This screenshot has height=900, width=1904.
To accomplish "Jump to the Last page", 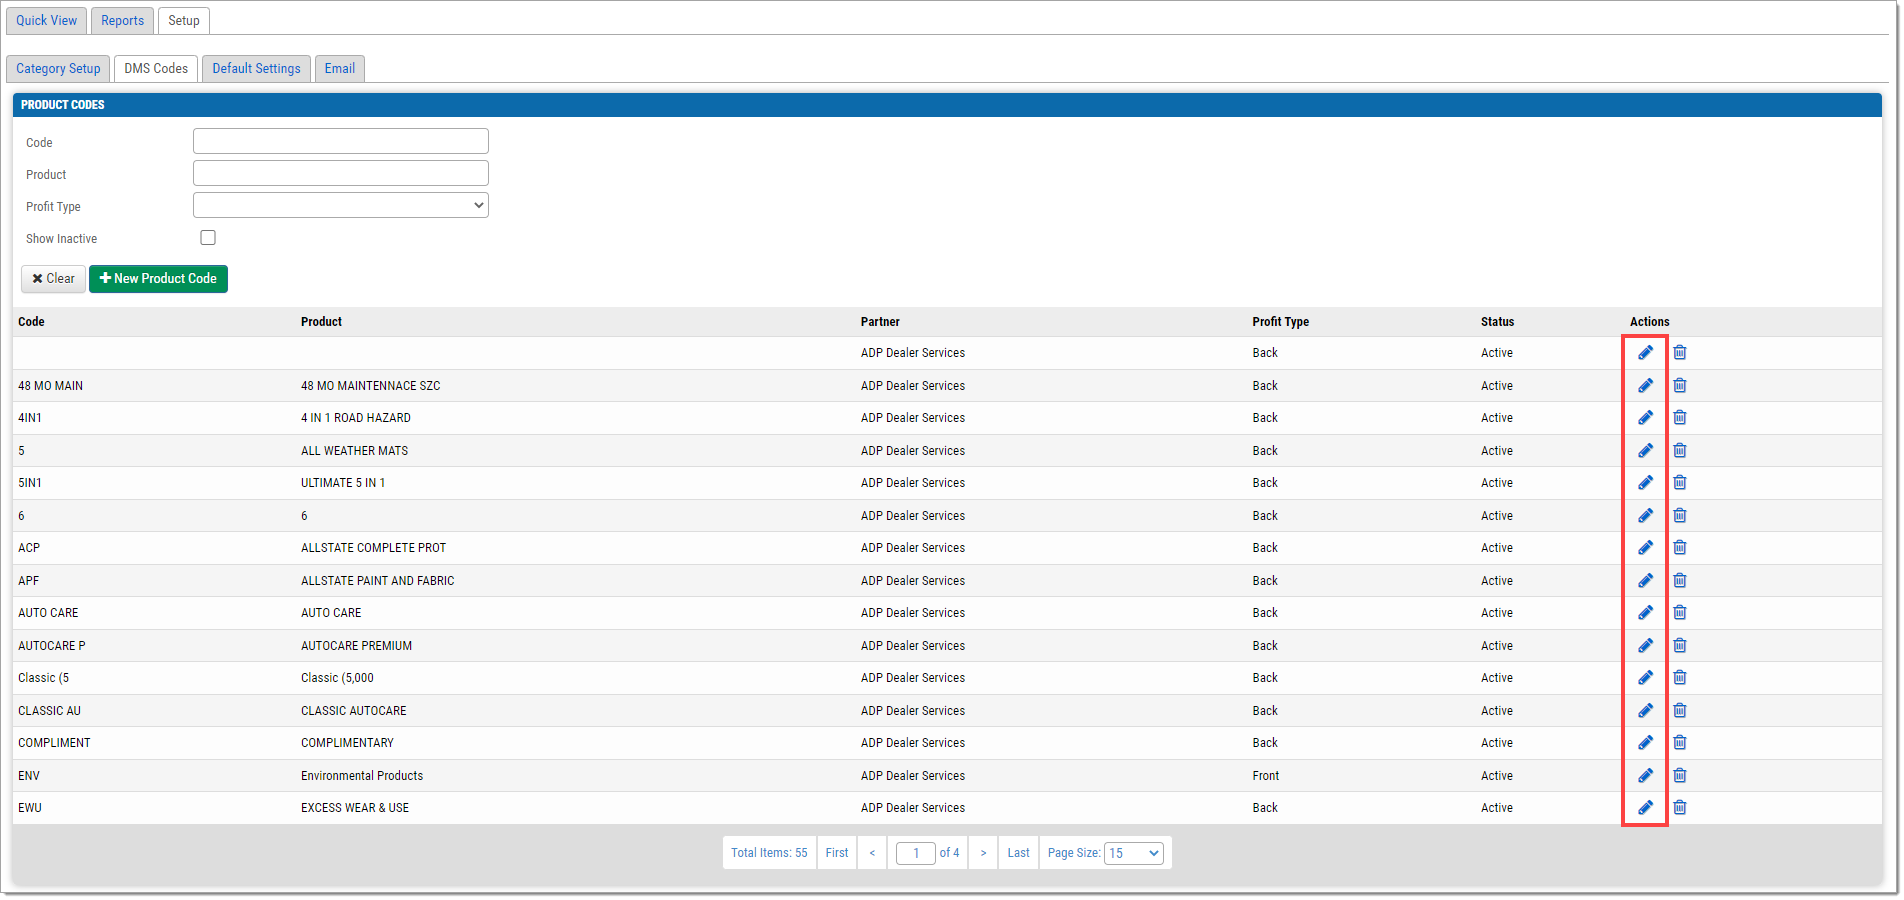I will [x=1018, y=853].
